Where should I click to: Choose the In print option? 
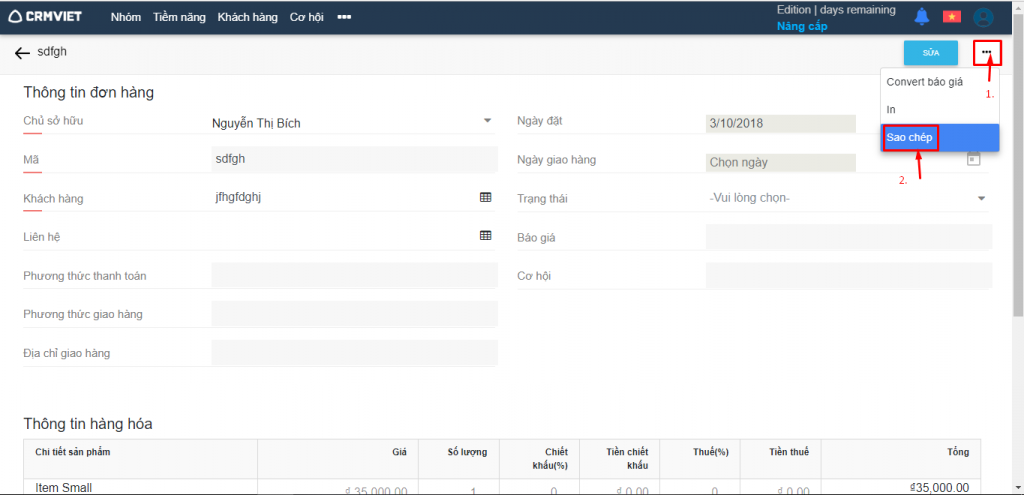click(891, 109)
